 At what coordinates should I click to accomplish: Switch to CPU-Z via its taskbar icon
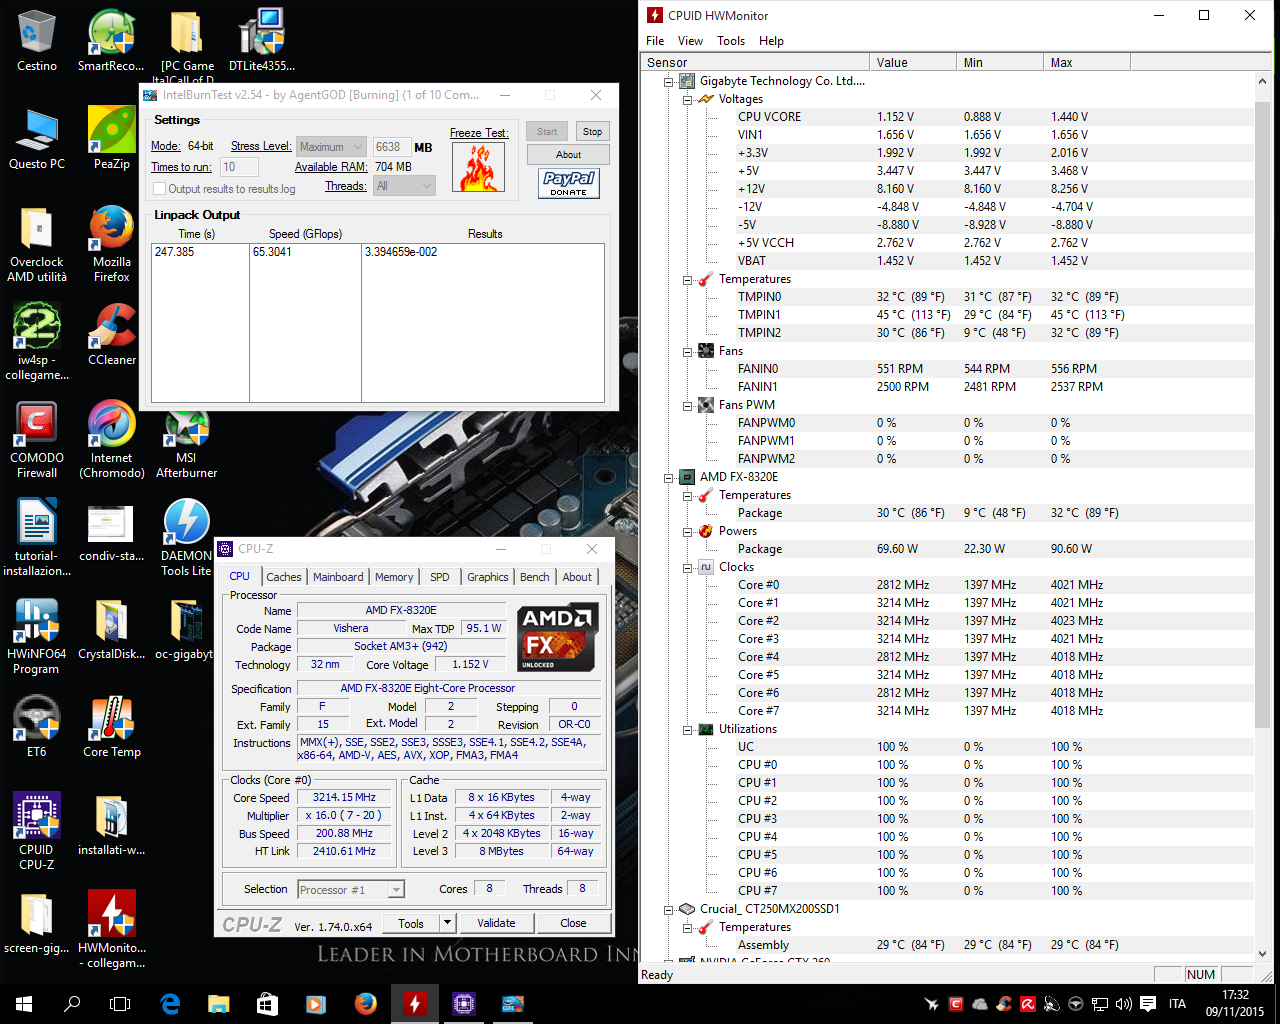(x=463, y=1004)
